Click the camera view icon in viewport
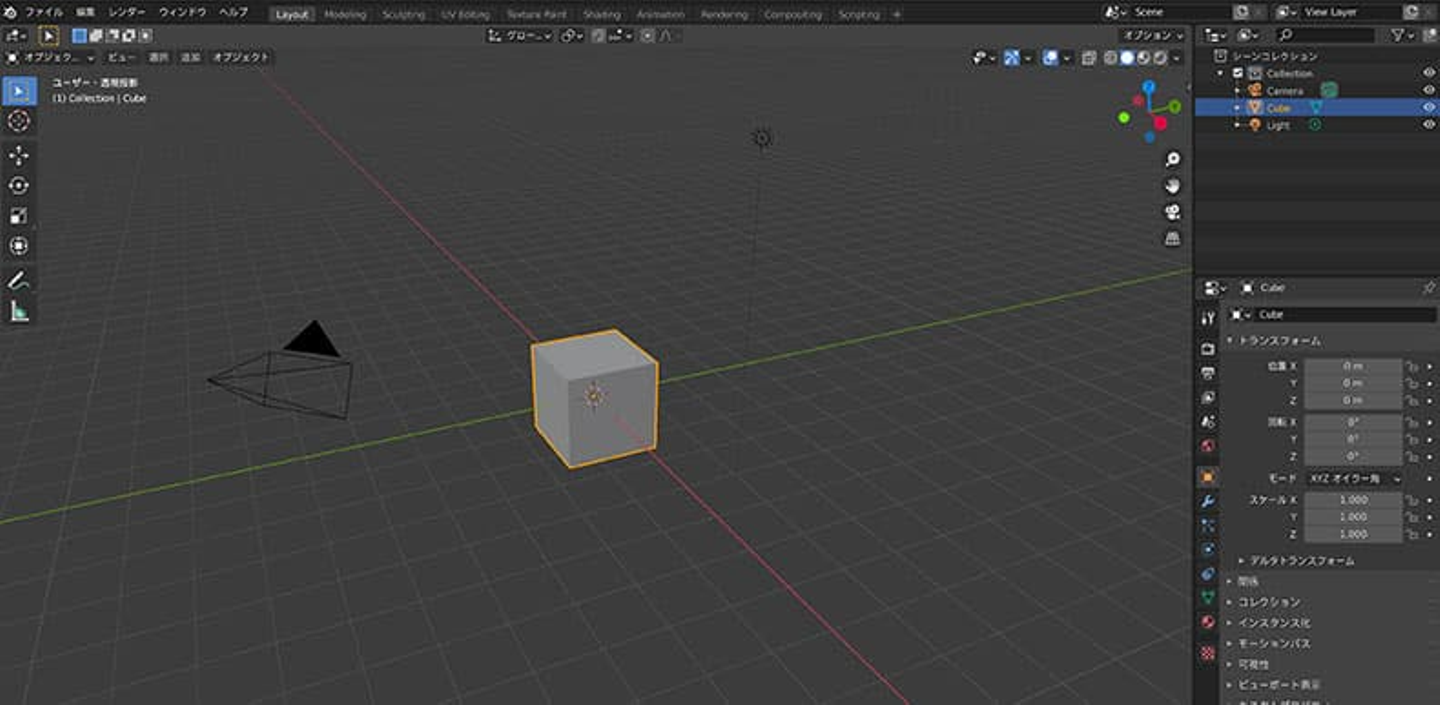The height and width of the screenshot is (705, 1440). coord(1172,212)
